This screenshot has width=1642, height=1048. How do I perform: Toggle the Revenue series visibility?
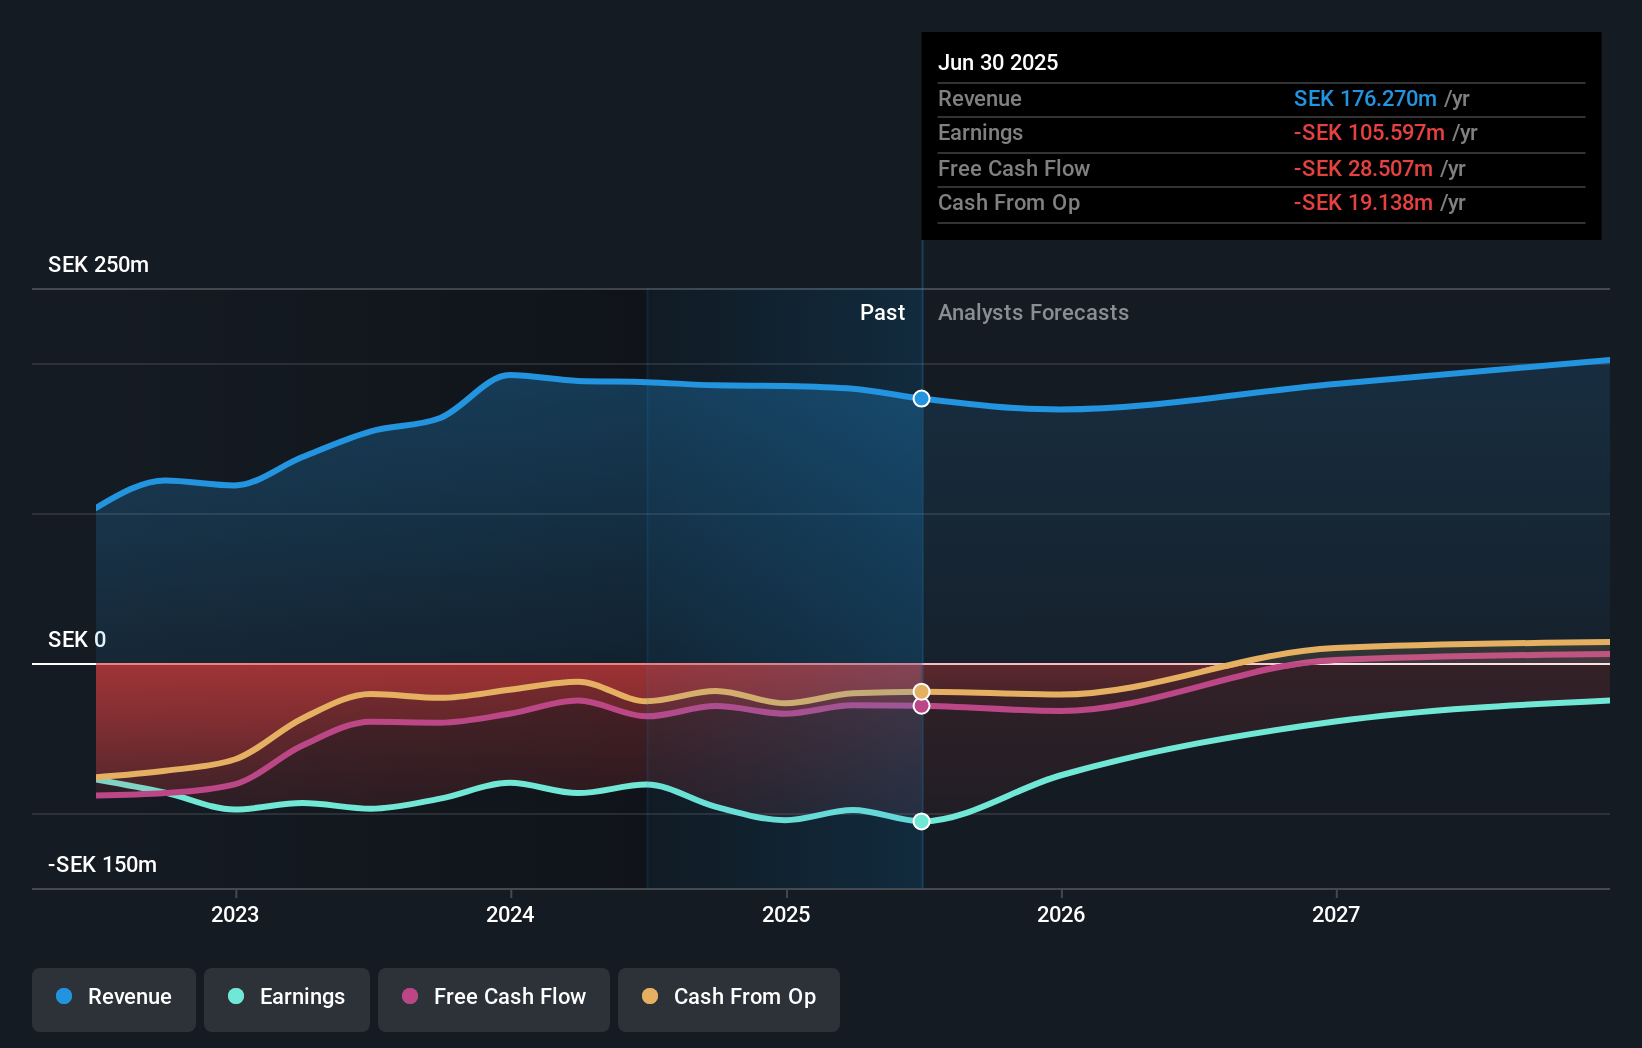pyautogui.click(x=113, y=997)
